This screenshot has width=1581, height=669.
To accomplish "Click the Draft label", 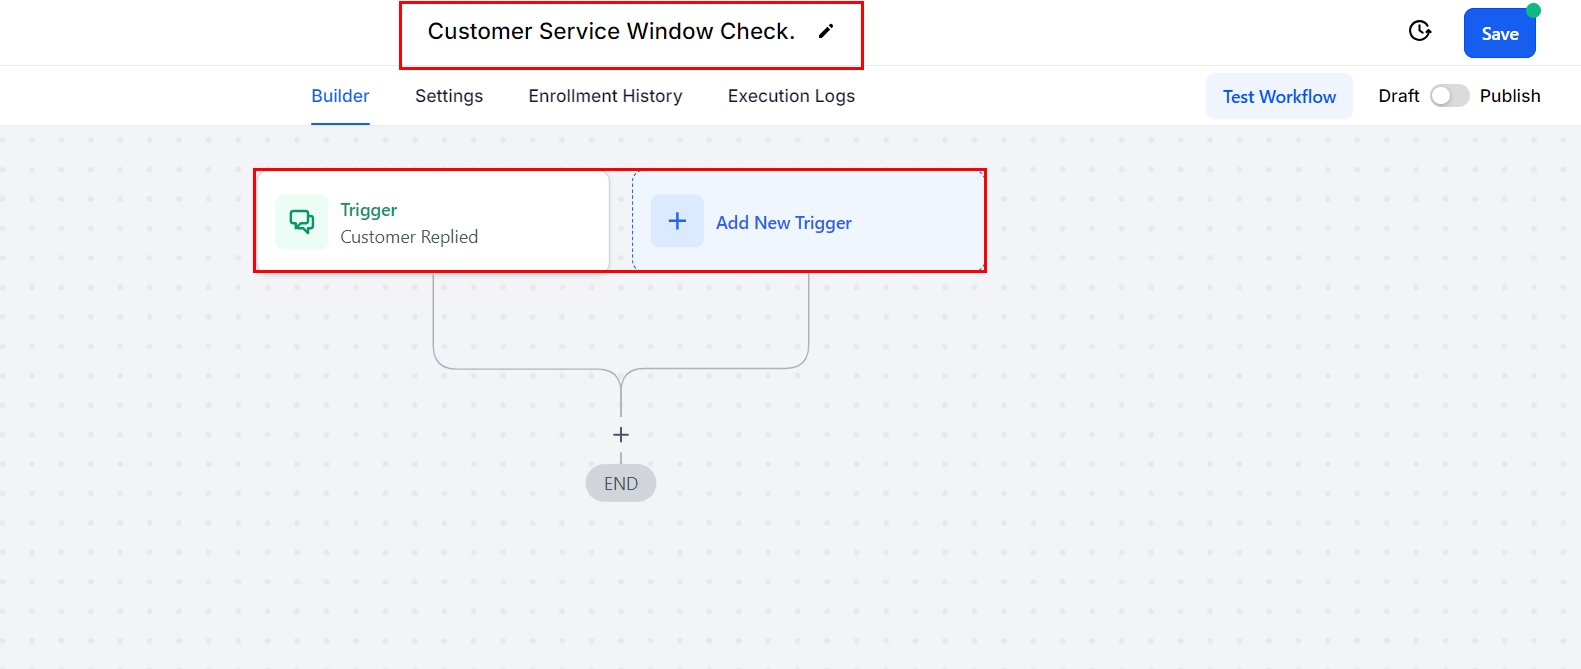I will (x=1398, y=96).
